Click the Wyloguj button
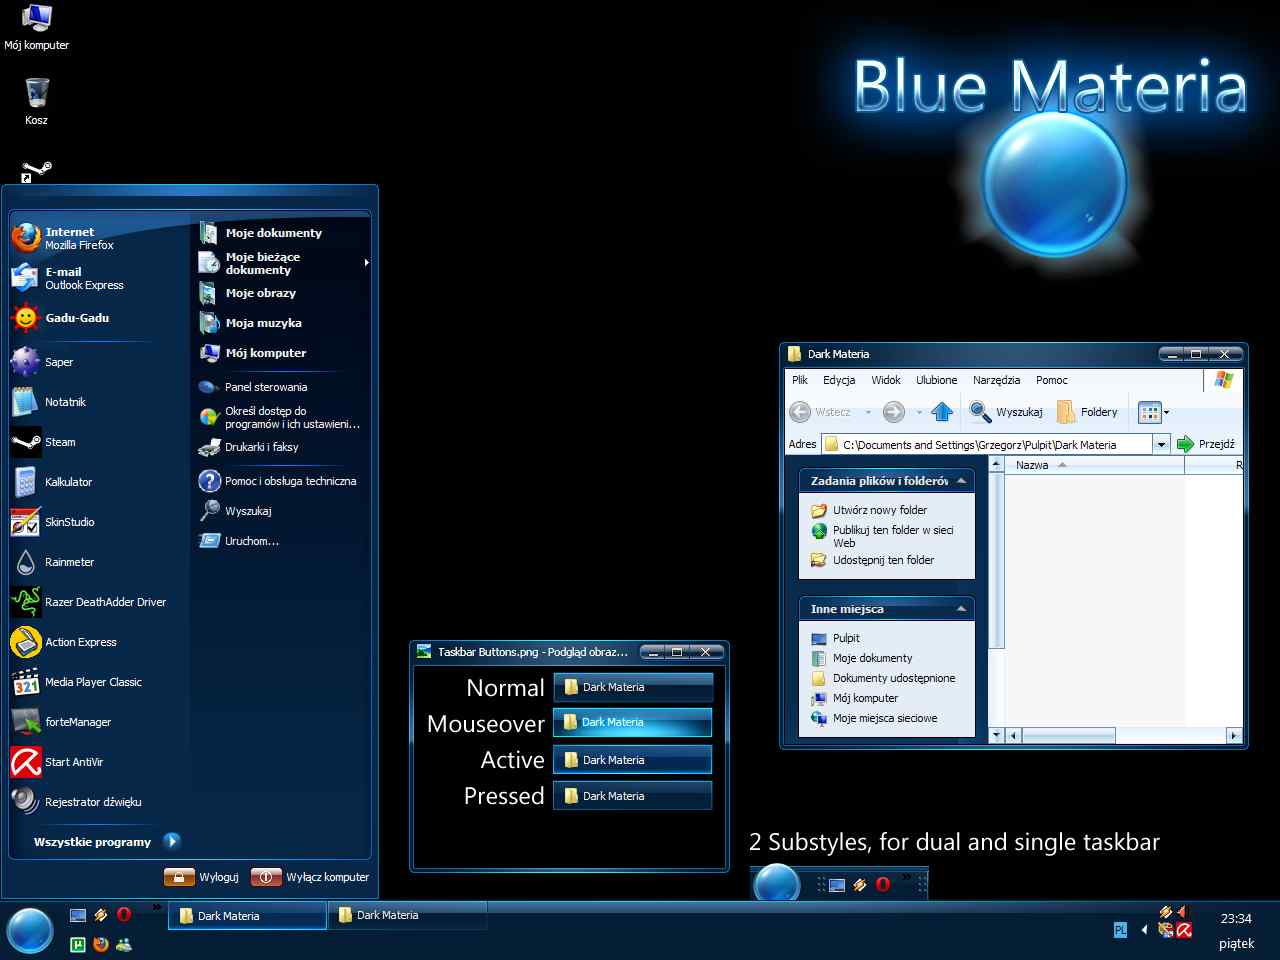 pos(203,877)
